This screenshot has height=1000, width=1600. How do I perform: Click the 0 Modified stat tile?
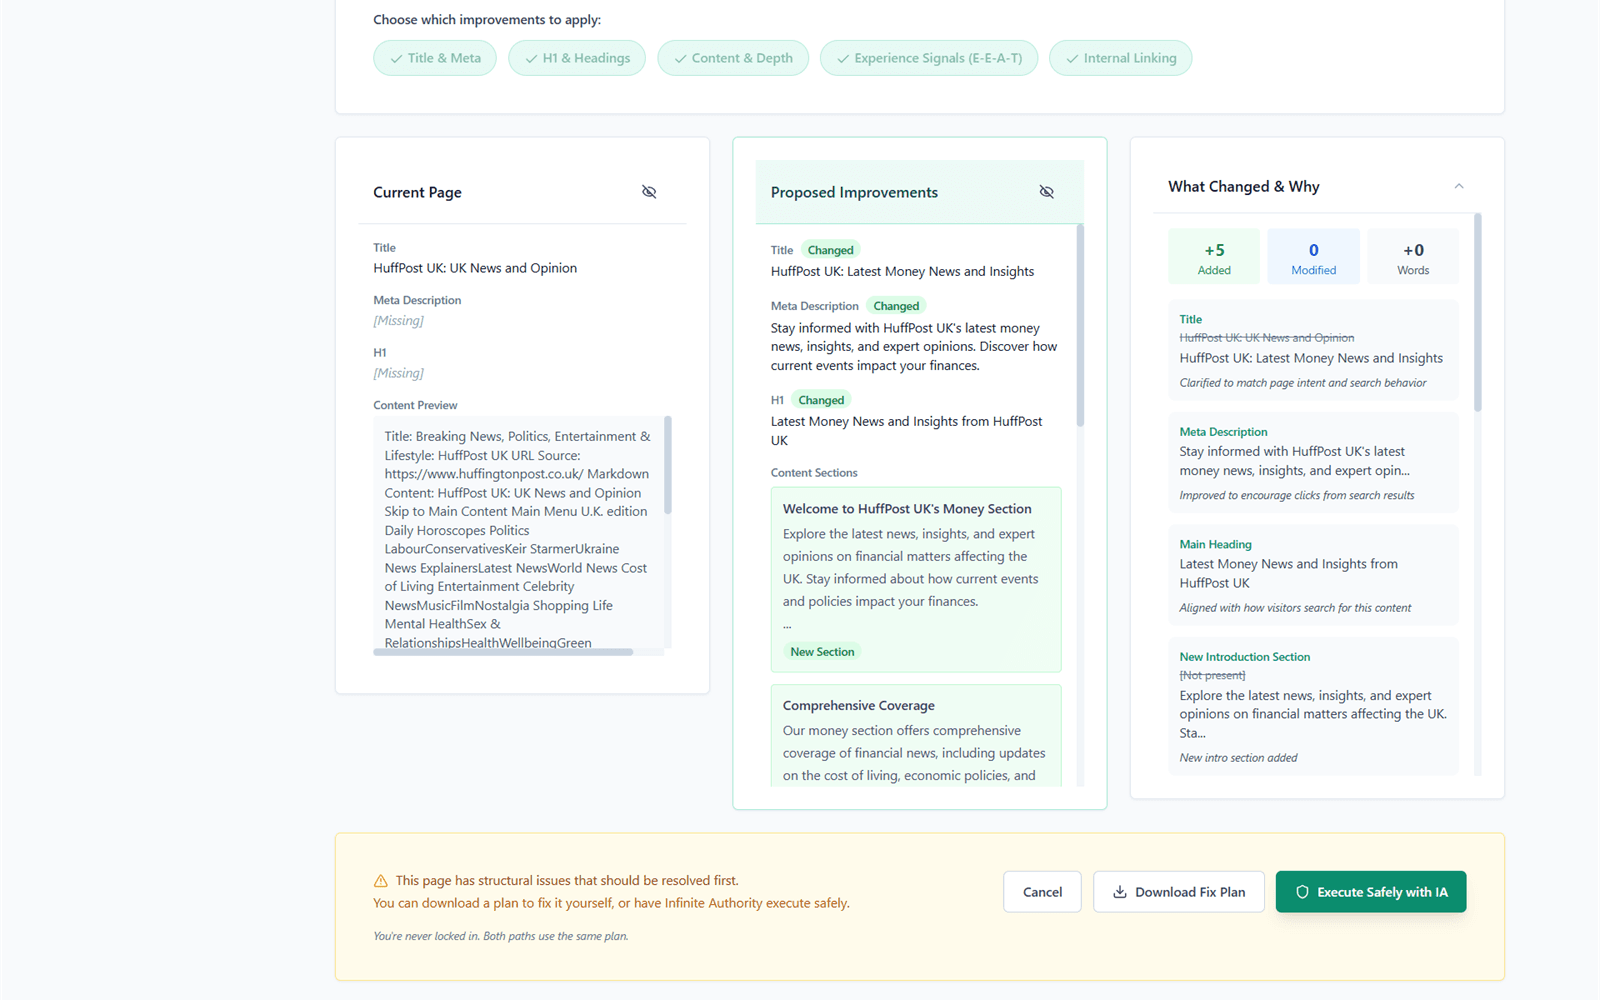click(1314, 257)
